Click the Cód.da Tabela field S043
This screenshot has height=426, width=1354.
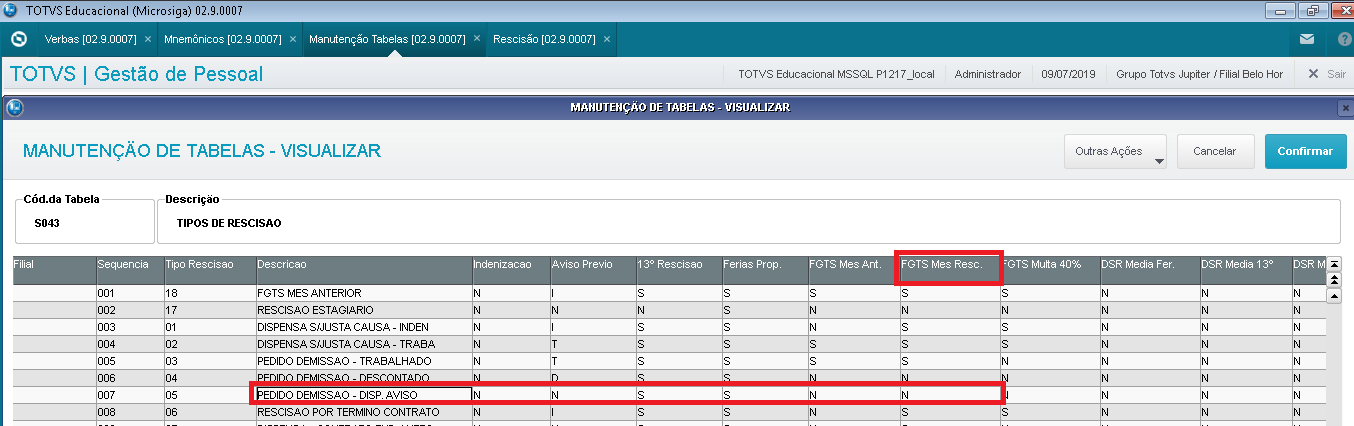tap(83, 222)
